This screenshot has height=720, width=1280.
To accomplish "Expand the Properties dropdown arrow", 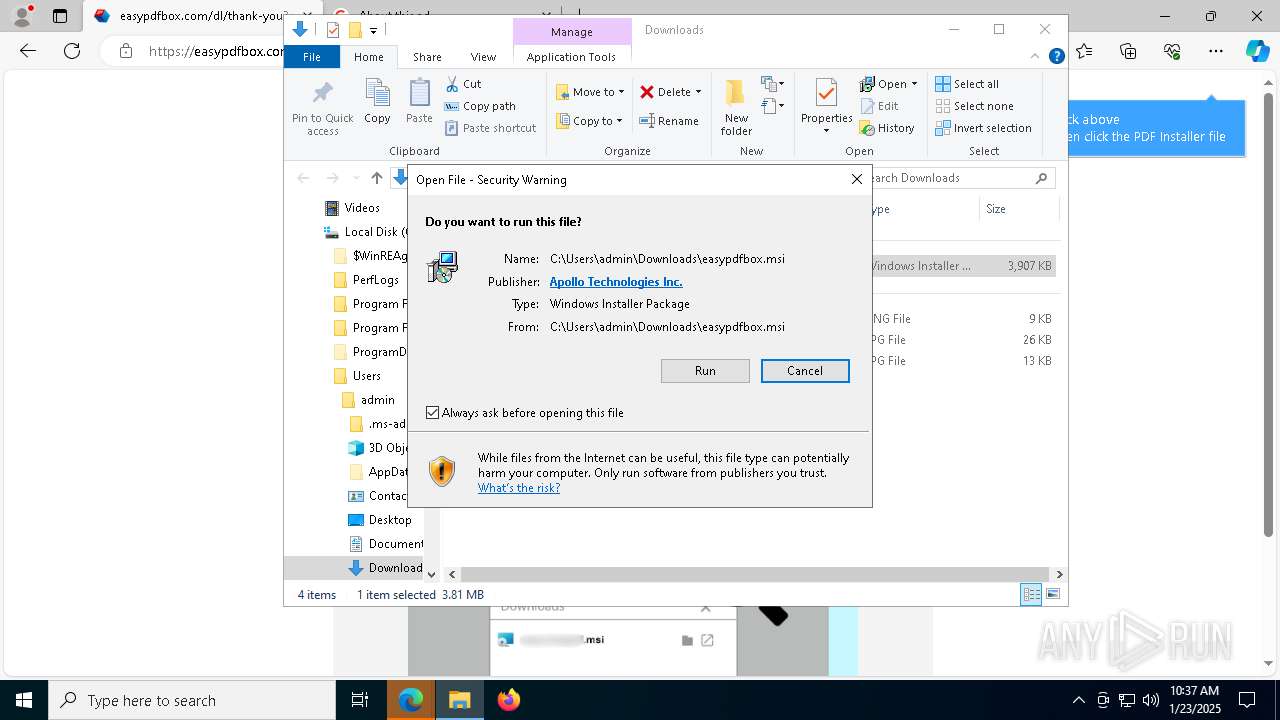I will (826, 130).
